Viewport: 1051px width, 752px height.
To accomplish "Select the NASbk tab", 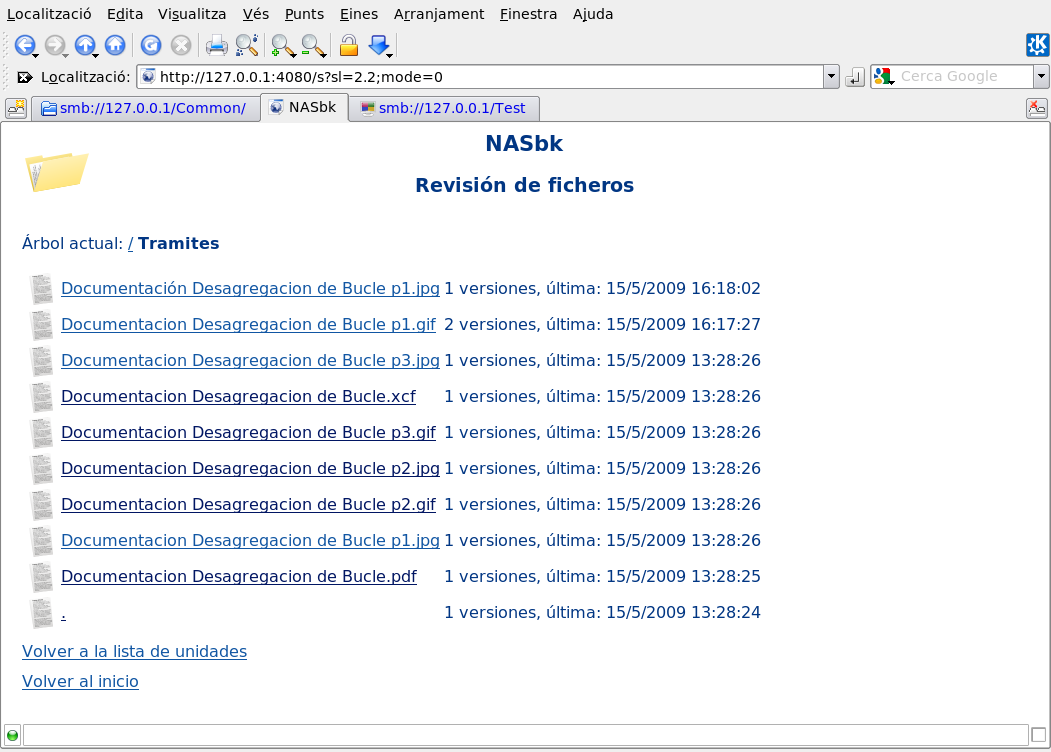I will (304, 107).
